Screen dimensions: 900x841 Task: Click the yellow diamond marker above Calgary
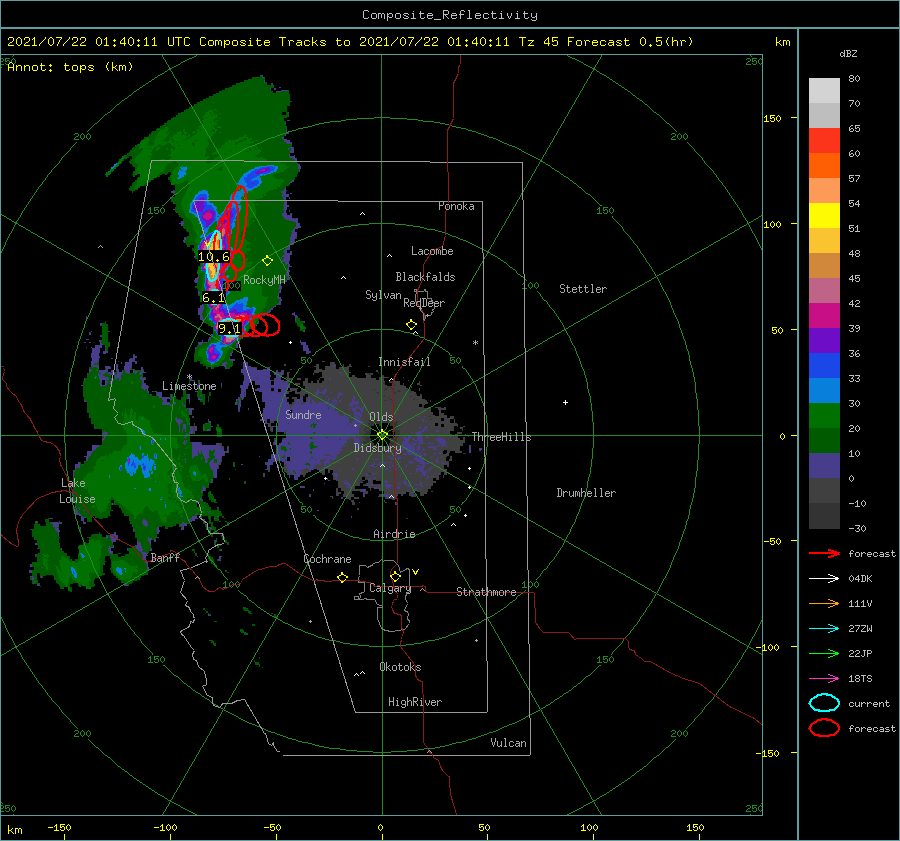(395, 576)
